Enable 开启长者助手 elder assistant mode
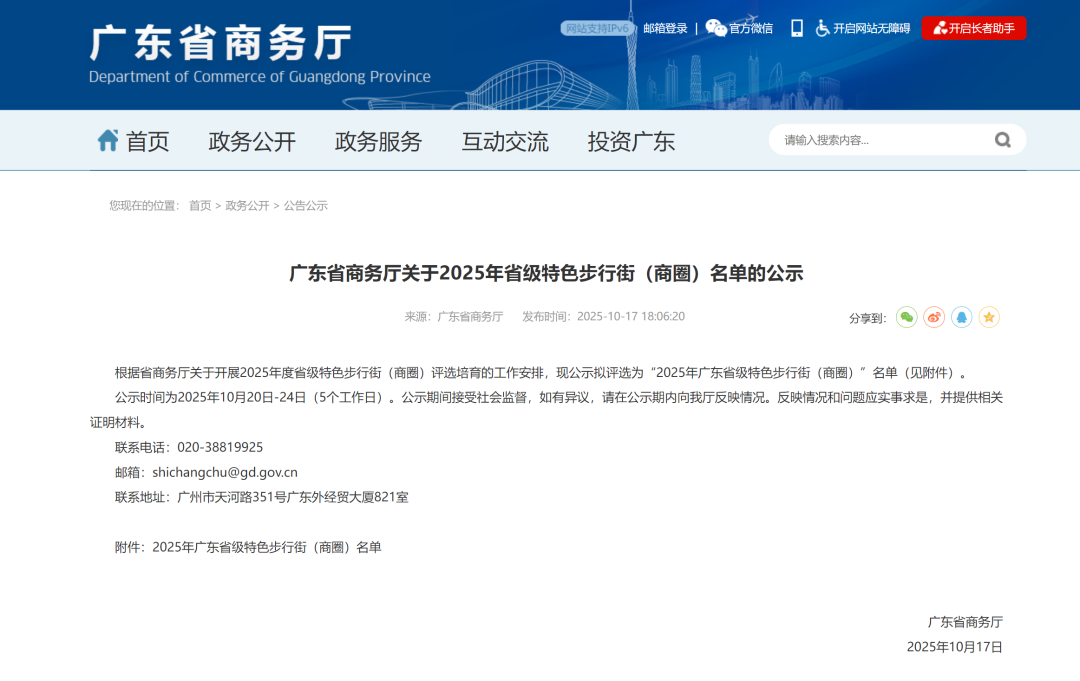 (x=974, y=28)
